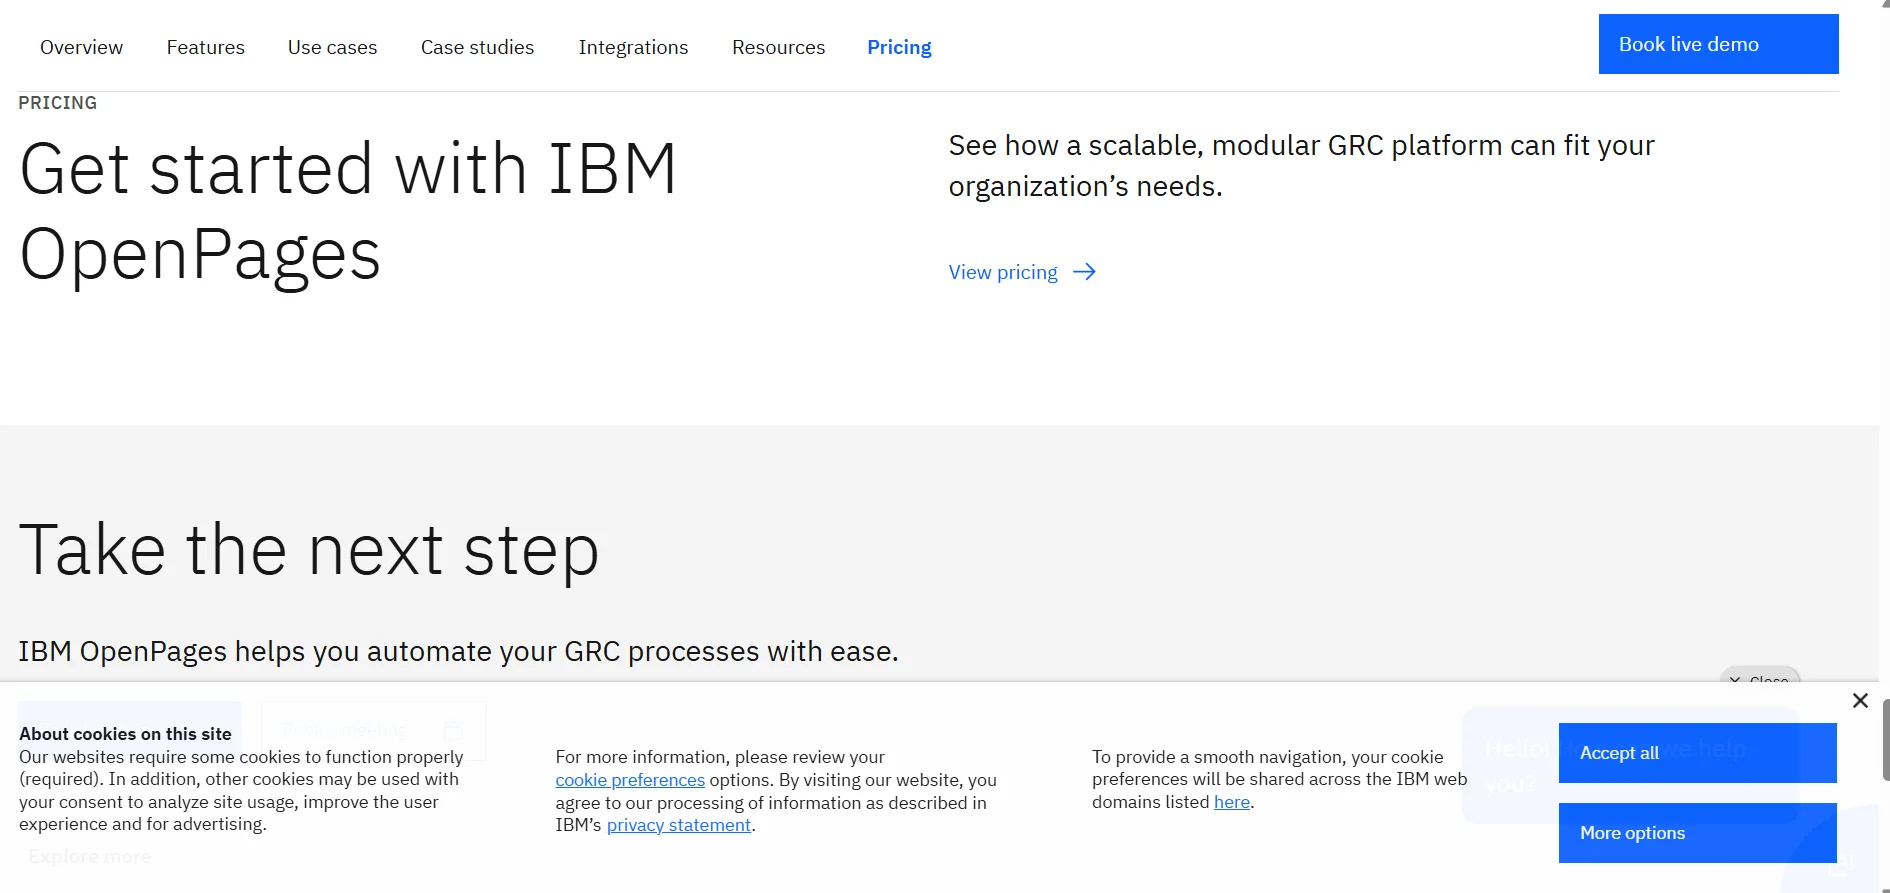Select the Use cases tab

point(332,47)
